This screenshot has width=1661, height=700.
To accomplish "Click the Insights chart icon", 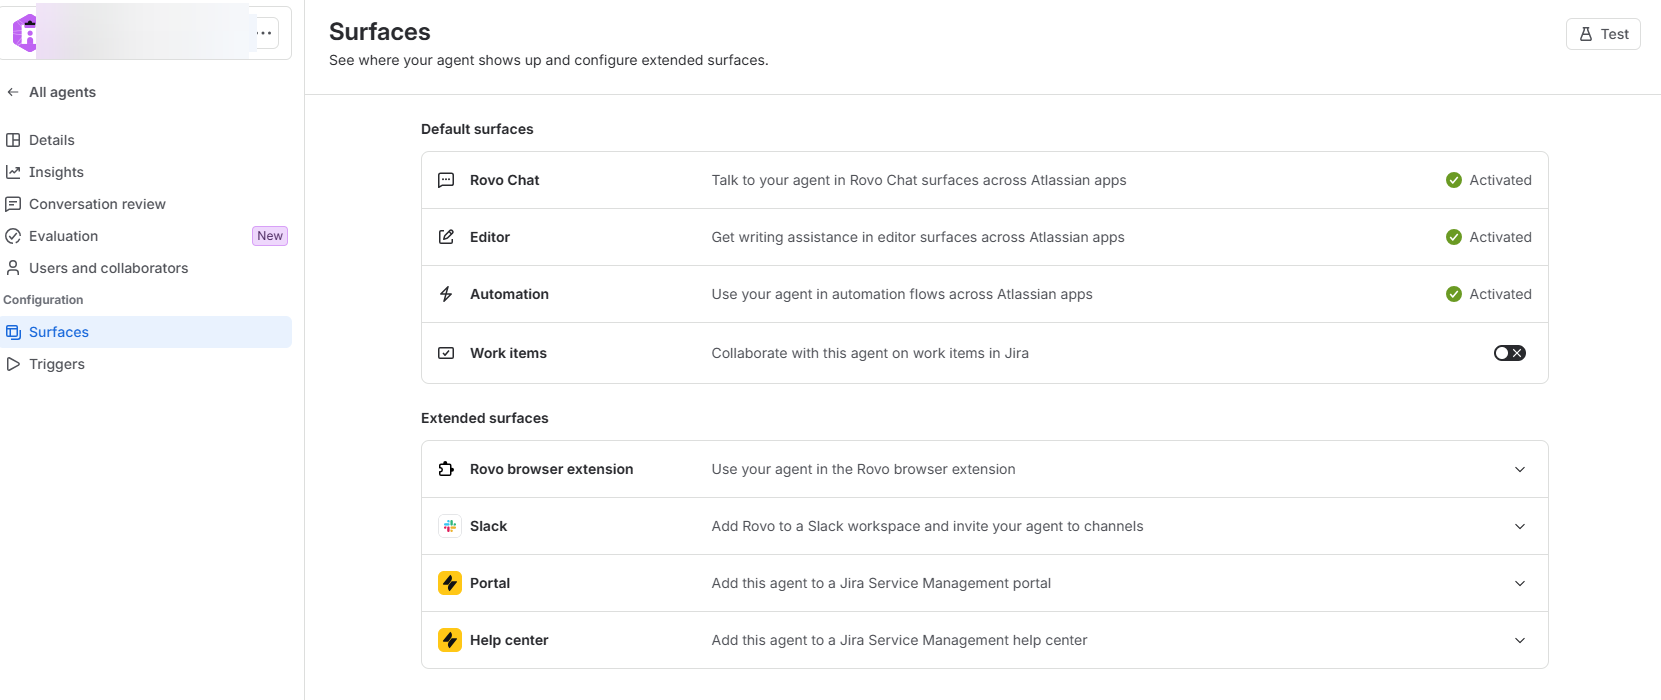I will point(13,172).
